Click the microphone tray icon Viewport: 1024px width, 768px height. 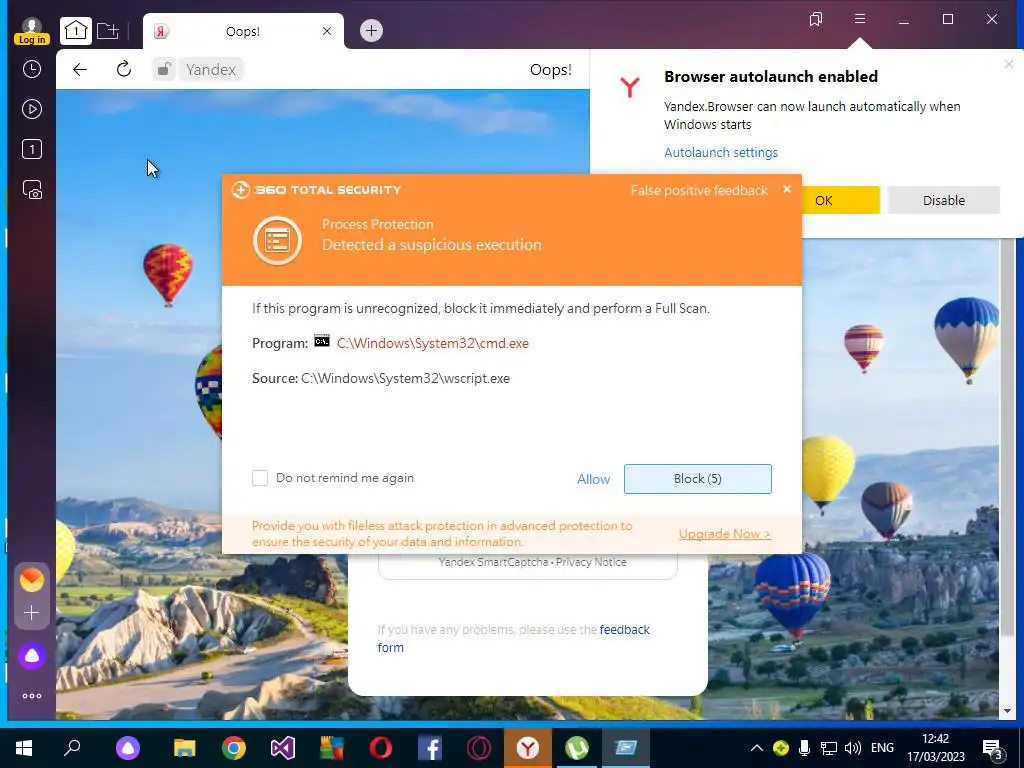click(805, 748)
